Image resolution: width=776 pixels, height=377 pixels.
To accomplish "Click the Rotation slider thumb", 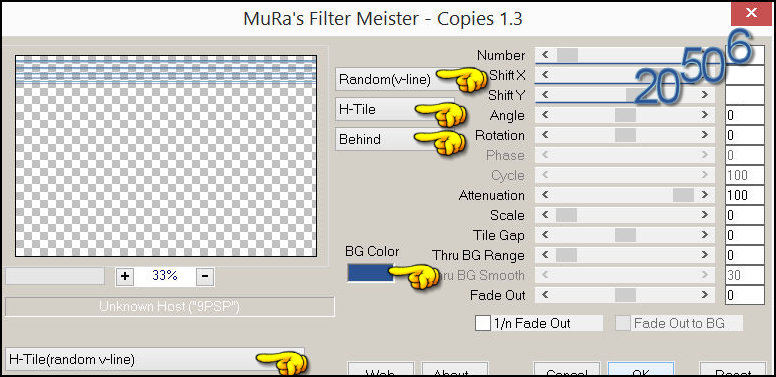I will [625, 135].
